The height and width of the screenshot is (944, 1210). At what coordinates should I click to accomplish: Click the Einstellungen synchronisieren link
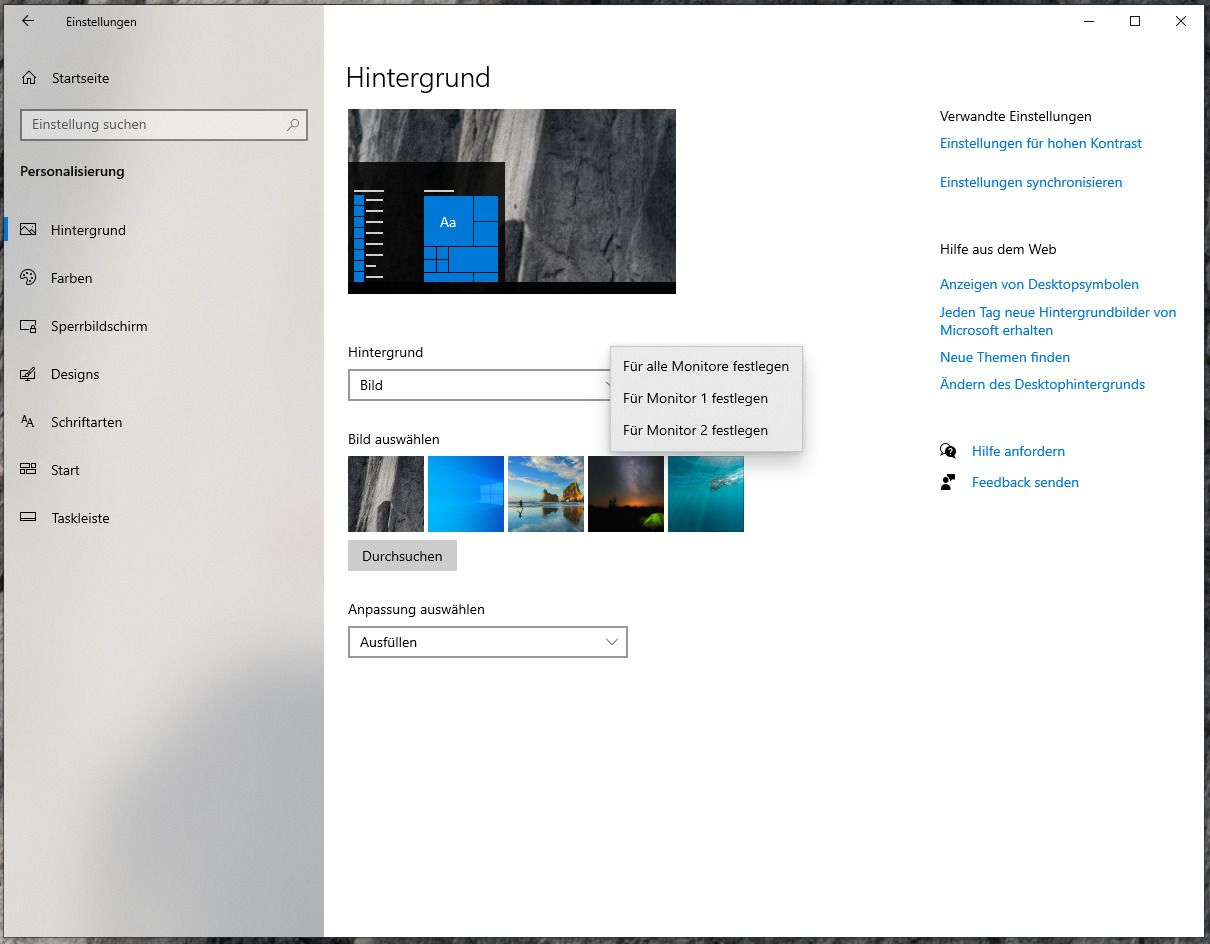pos(1030,182)
